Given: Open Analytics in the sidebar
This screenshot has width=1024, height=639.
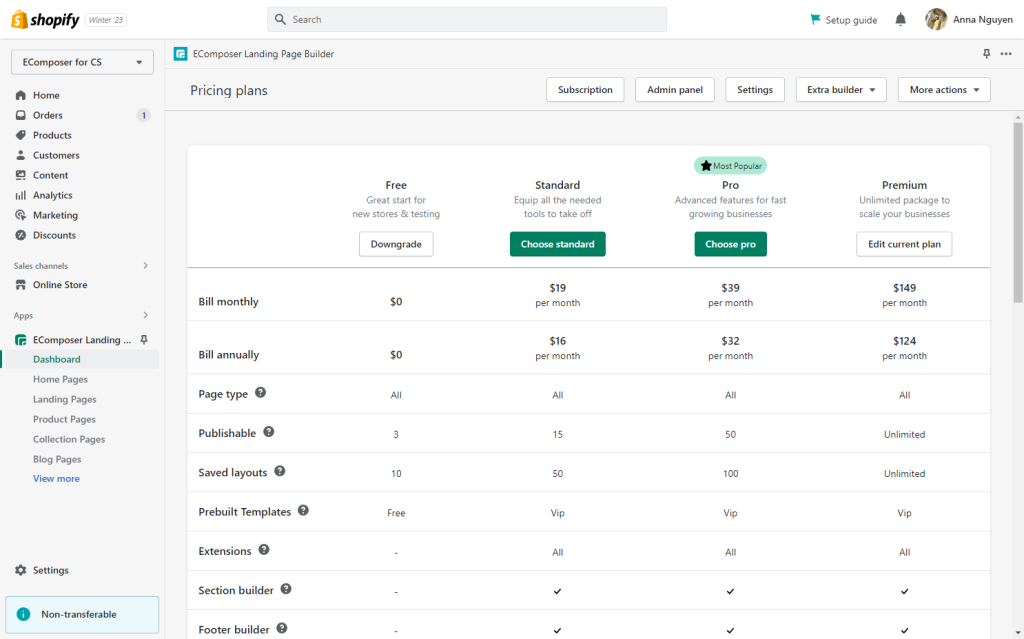Looking at the screenshot, I should coord(53,195).
